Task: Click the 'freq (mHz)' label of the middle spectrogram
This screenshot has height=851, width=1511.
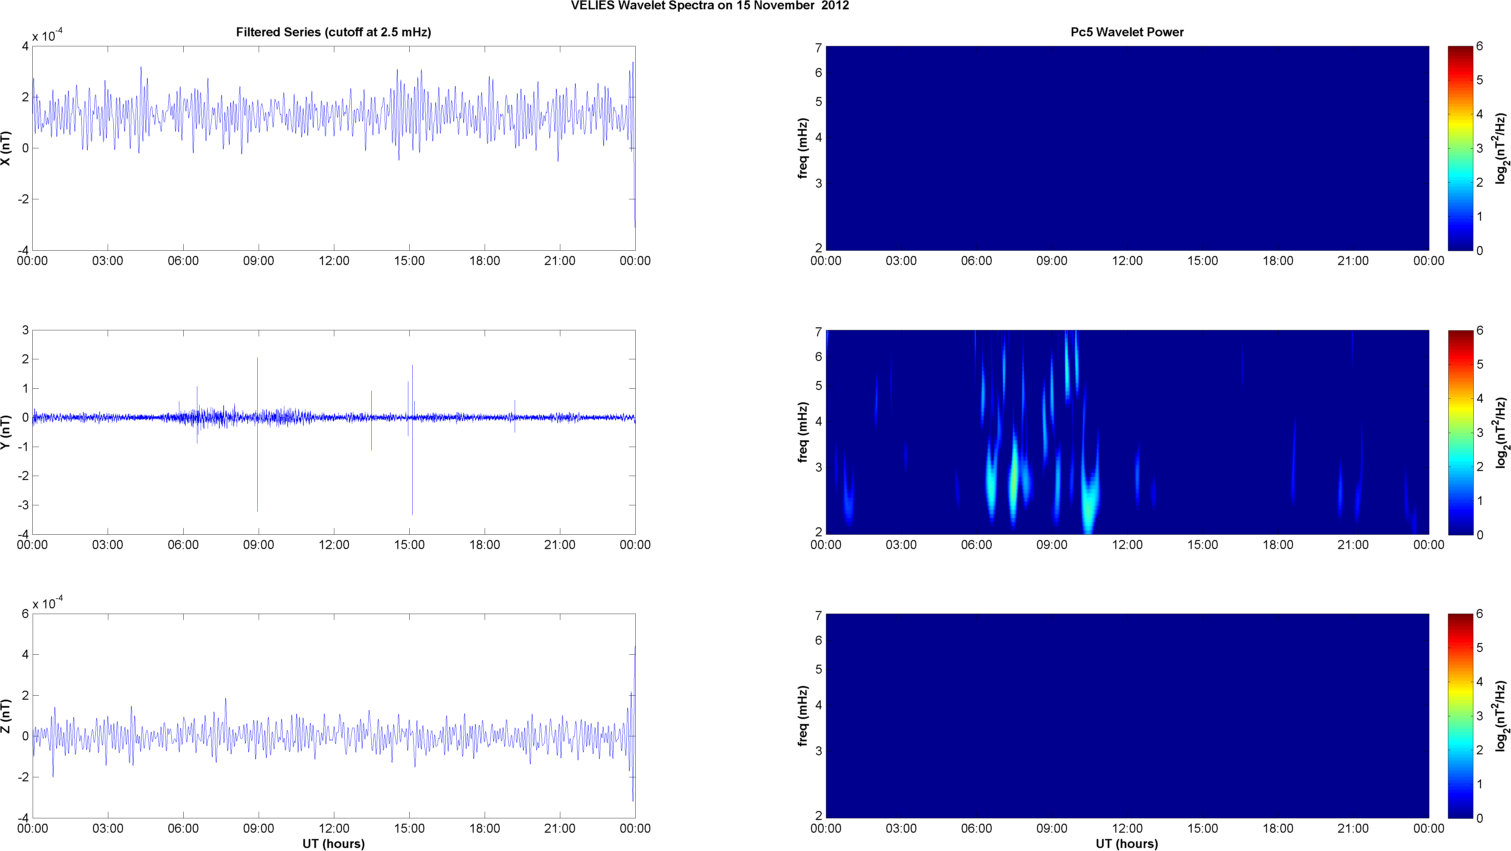Action: (x=803, y=432)
